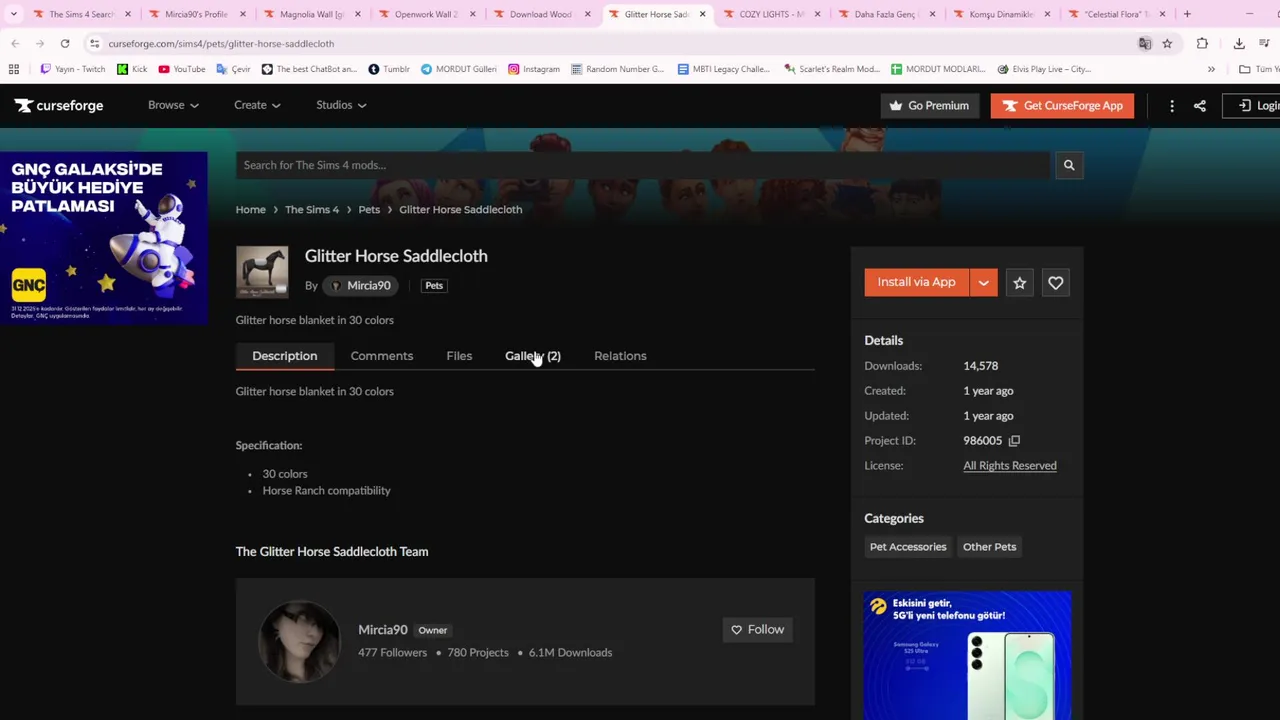Open install options dropdown arrow

point(983,283)
